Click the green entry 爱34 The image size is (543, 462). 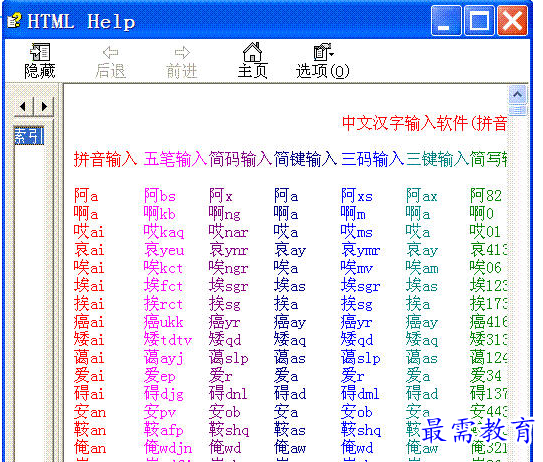[x=486, y=375]
